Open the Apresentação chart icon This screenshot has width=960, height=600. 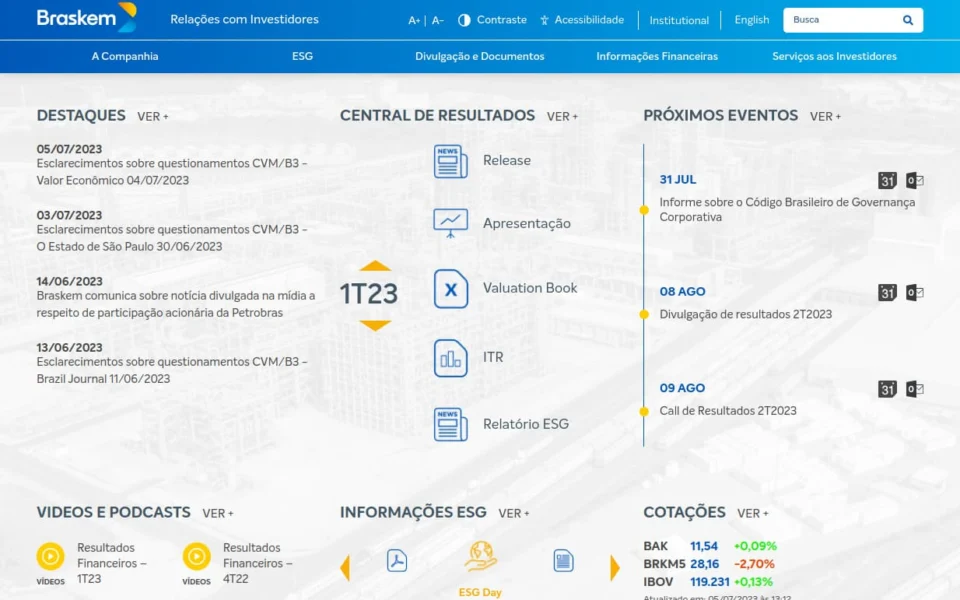(x=451, y=223)
